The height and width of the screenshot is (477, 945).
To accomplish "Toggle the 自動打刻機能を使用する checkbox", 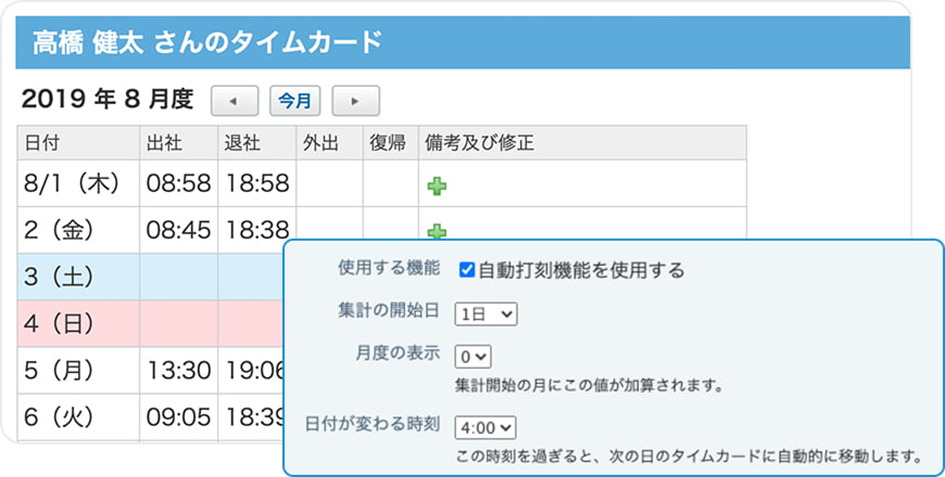I will (466, 270).
